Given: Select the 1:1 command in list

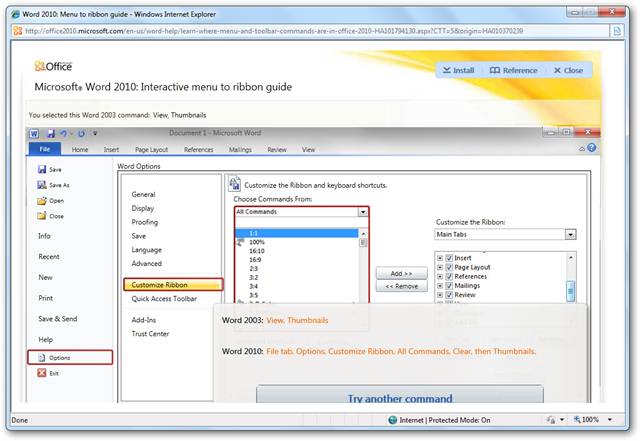Looking at the screenshot, I should 297,233.
